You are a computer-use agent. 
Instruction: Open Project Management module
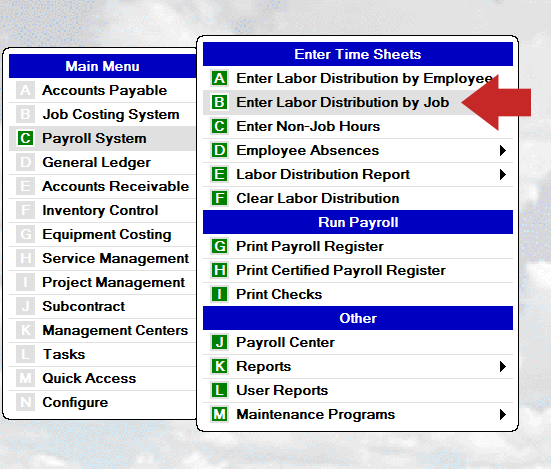[x=102, y=282]
